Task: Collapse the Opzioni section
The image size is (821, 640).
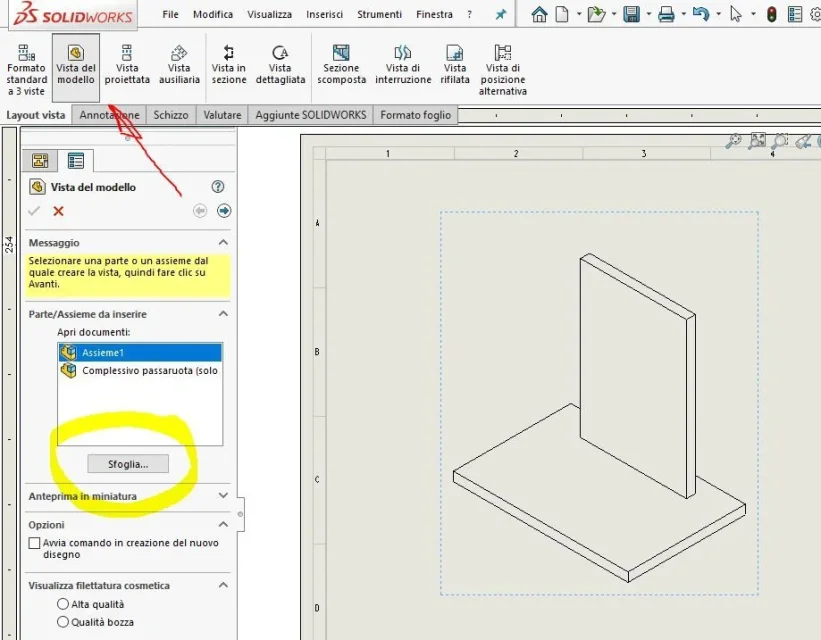Action: tap(223, 524)
